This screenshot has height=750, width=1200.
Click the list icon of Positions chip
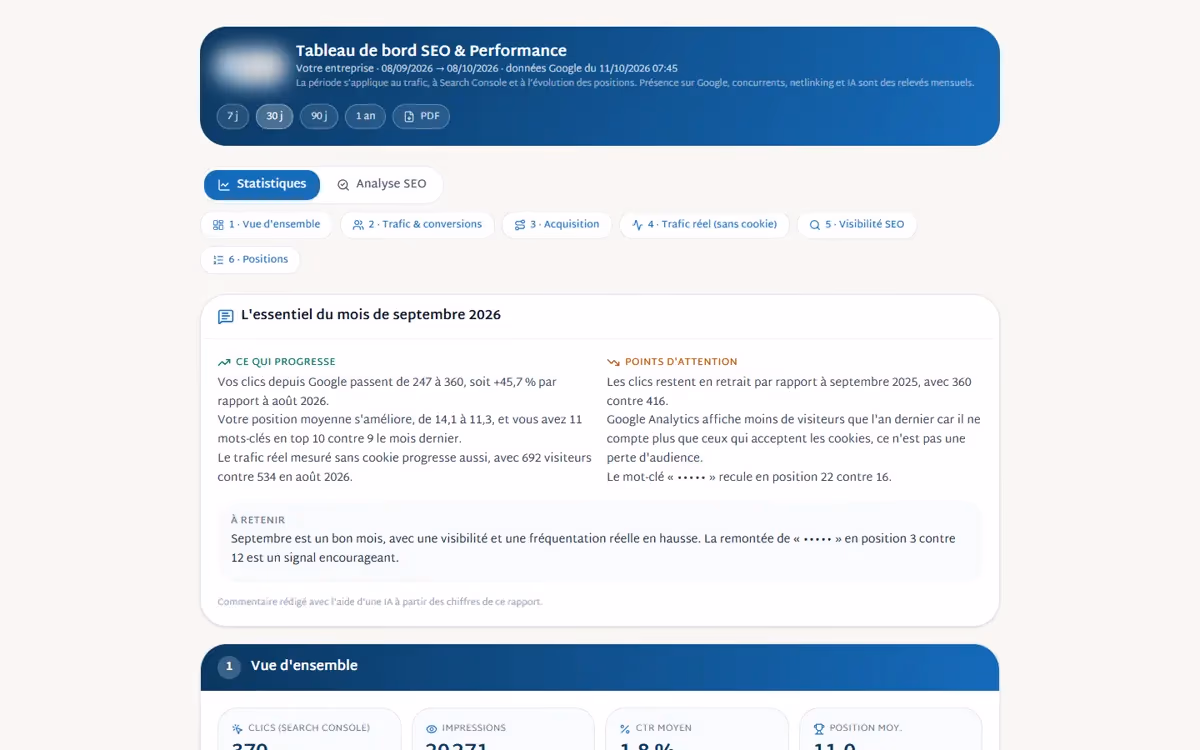click(x=218, y=260)
